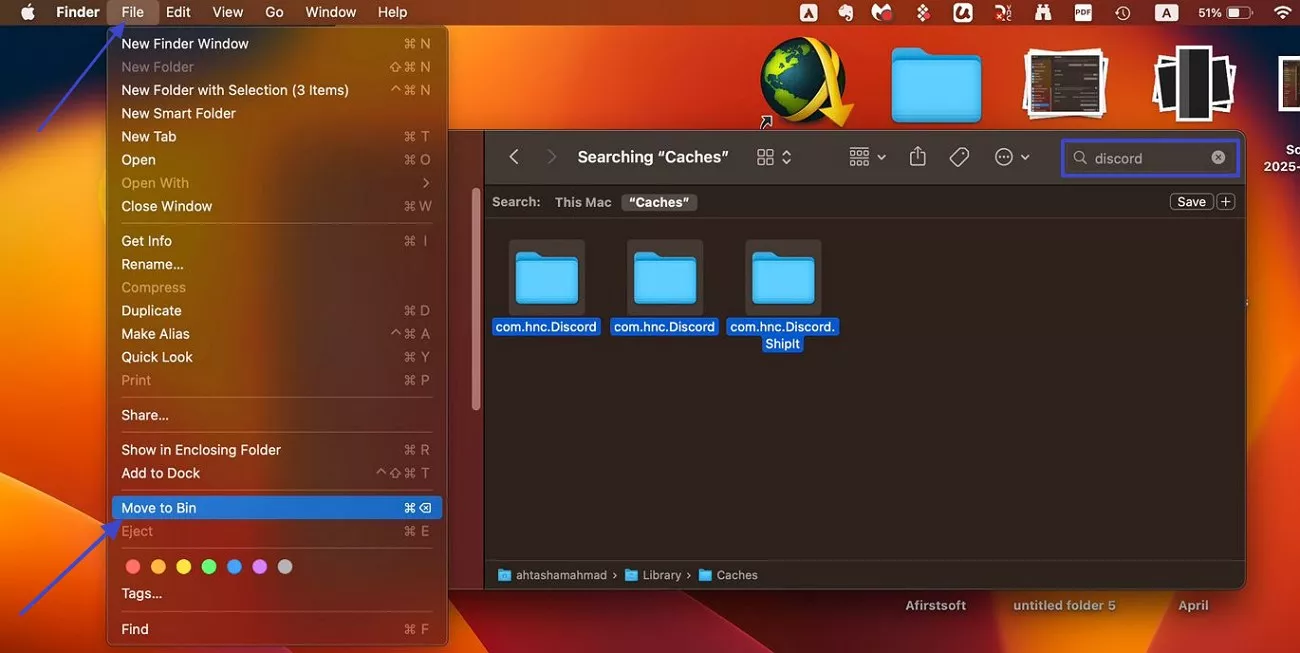Apply the red color tag
This screenshot has height=653, width=1300.
point(132,567)
